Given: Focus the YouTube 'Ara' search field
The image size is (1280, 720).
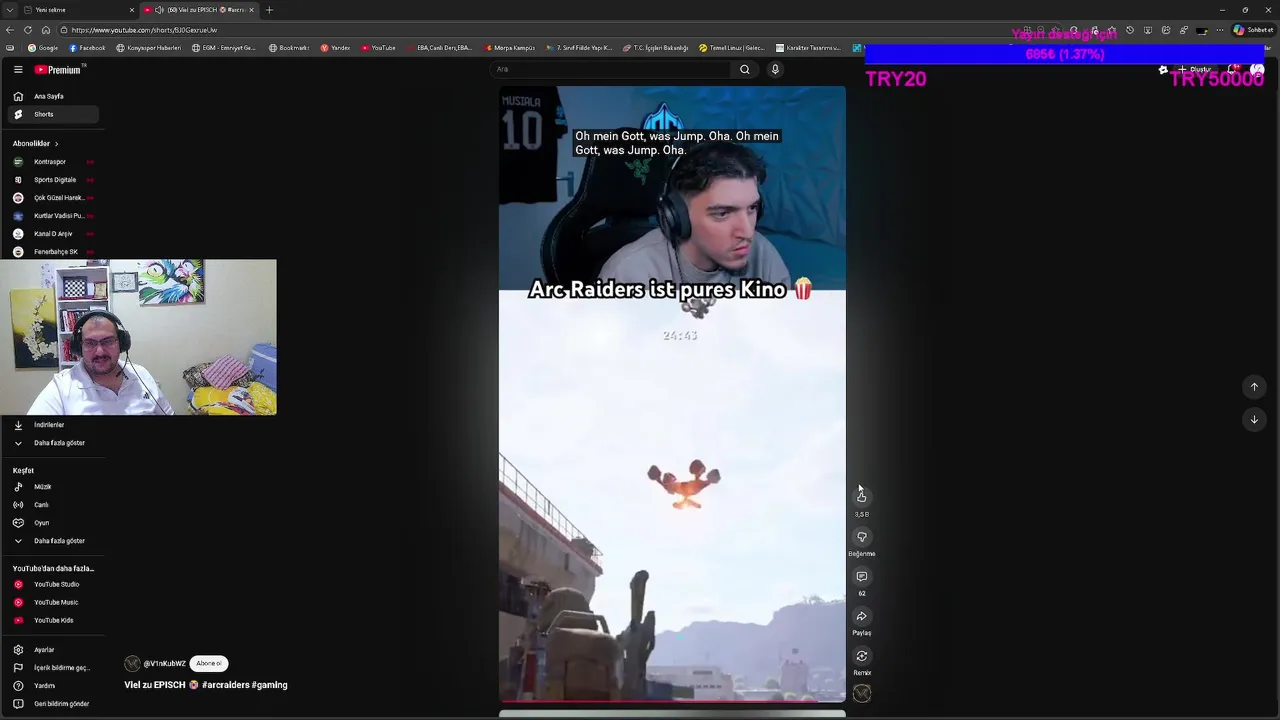Looking at the screenshot, I should point(612,69).
